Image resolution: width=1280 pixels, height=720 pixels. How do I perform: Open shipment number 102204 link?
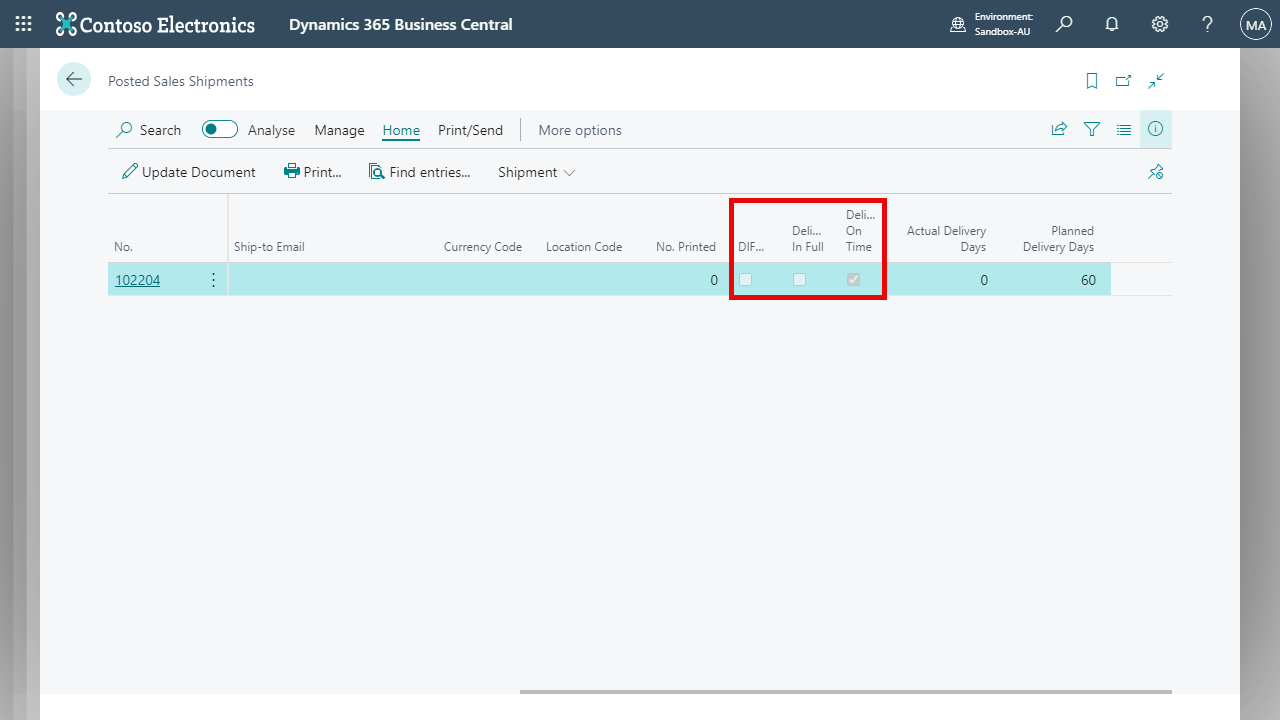tap(138, 280)
